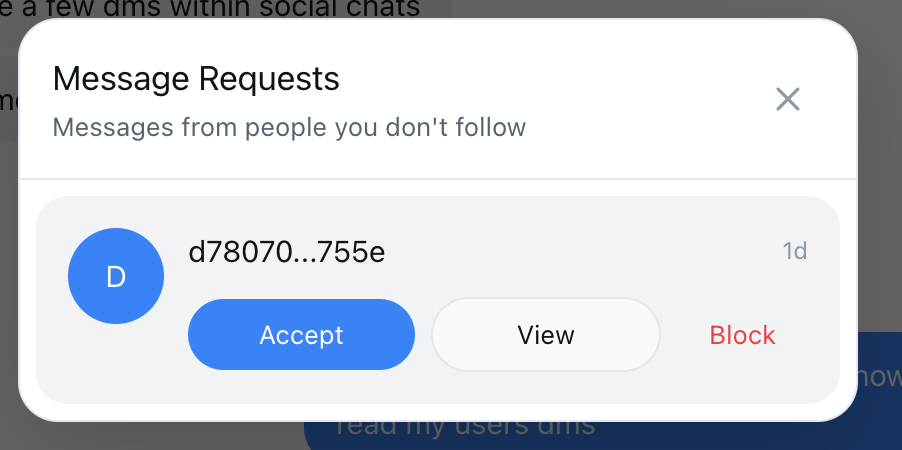Click the username d78070...755e
The width and height of the screenshot is (902, 450).
[286, 253]
